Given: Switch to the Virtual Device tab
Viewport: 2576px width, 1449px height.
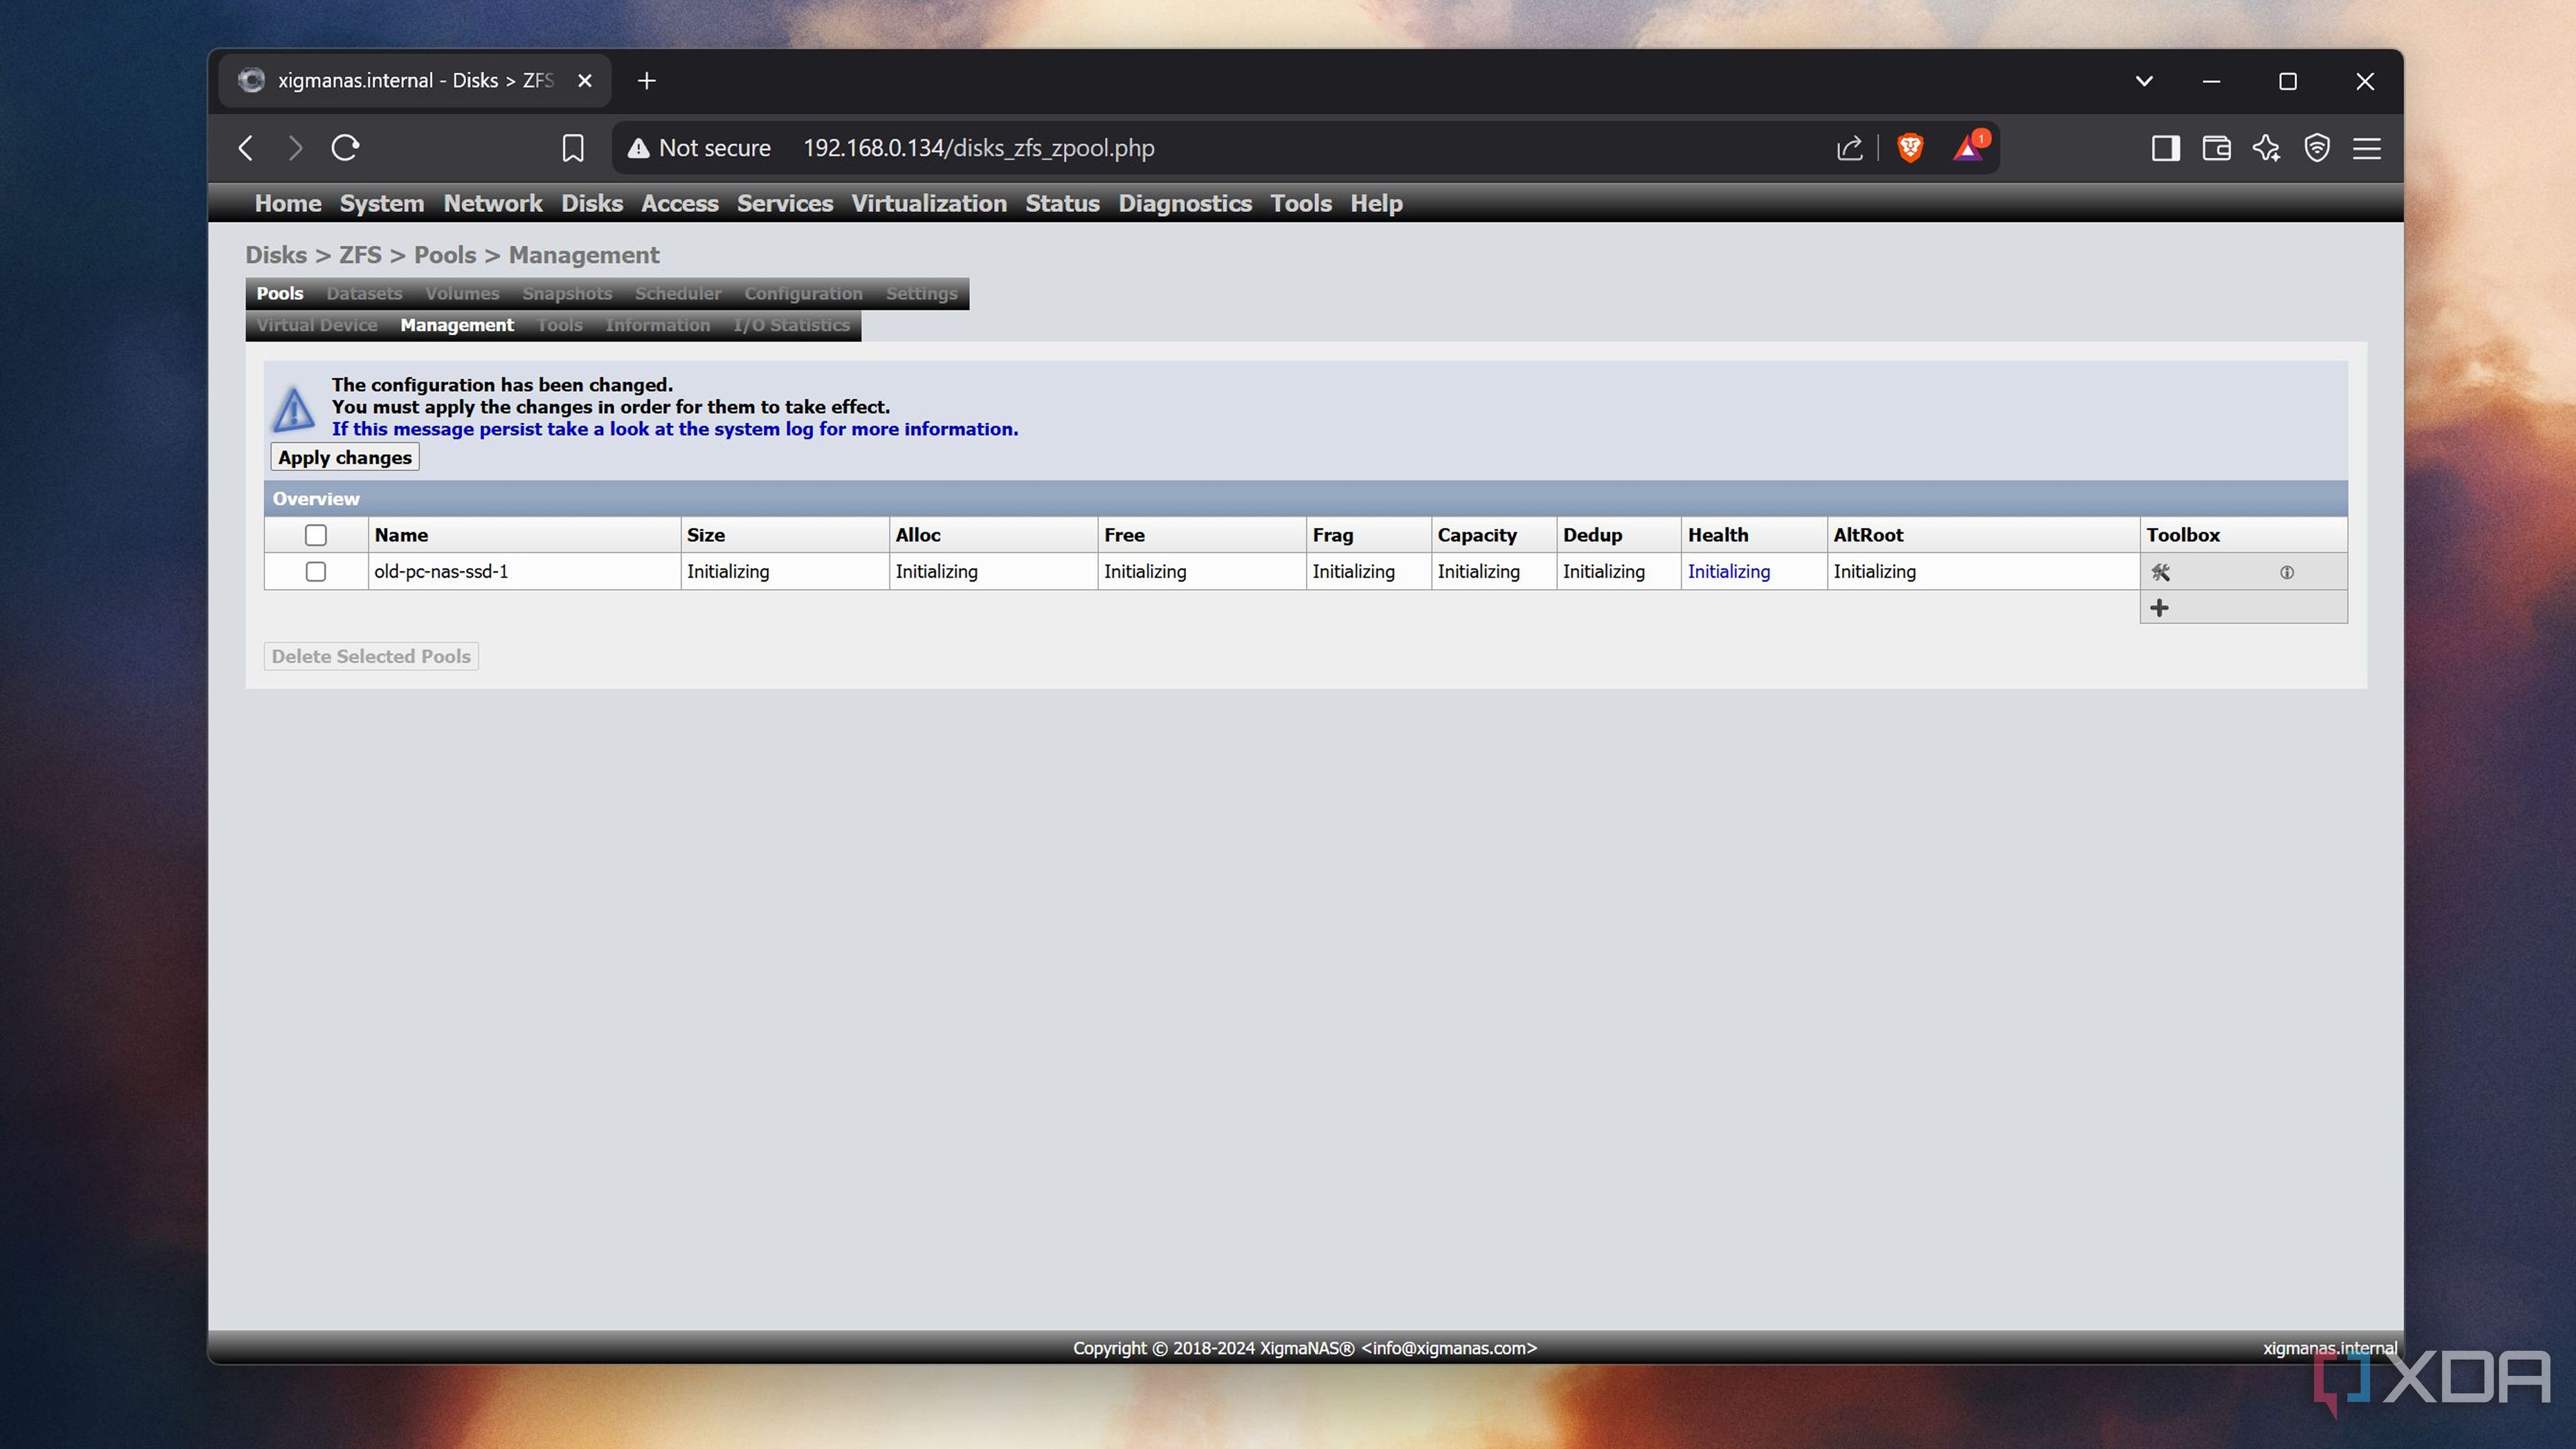Looking at the screenshot, I should coord(317,325).
